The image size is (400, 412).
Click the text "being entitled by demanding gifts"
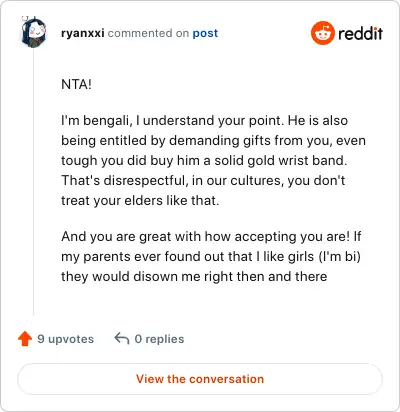(x=161, y=141)
